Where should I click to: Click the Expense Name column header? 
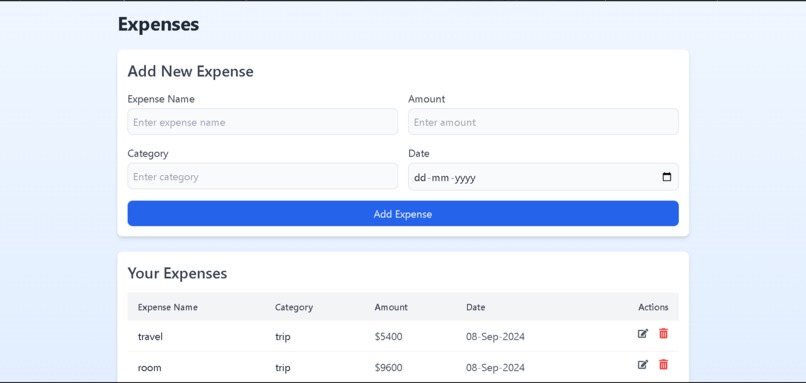tap(168, 307)
